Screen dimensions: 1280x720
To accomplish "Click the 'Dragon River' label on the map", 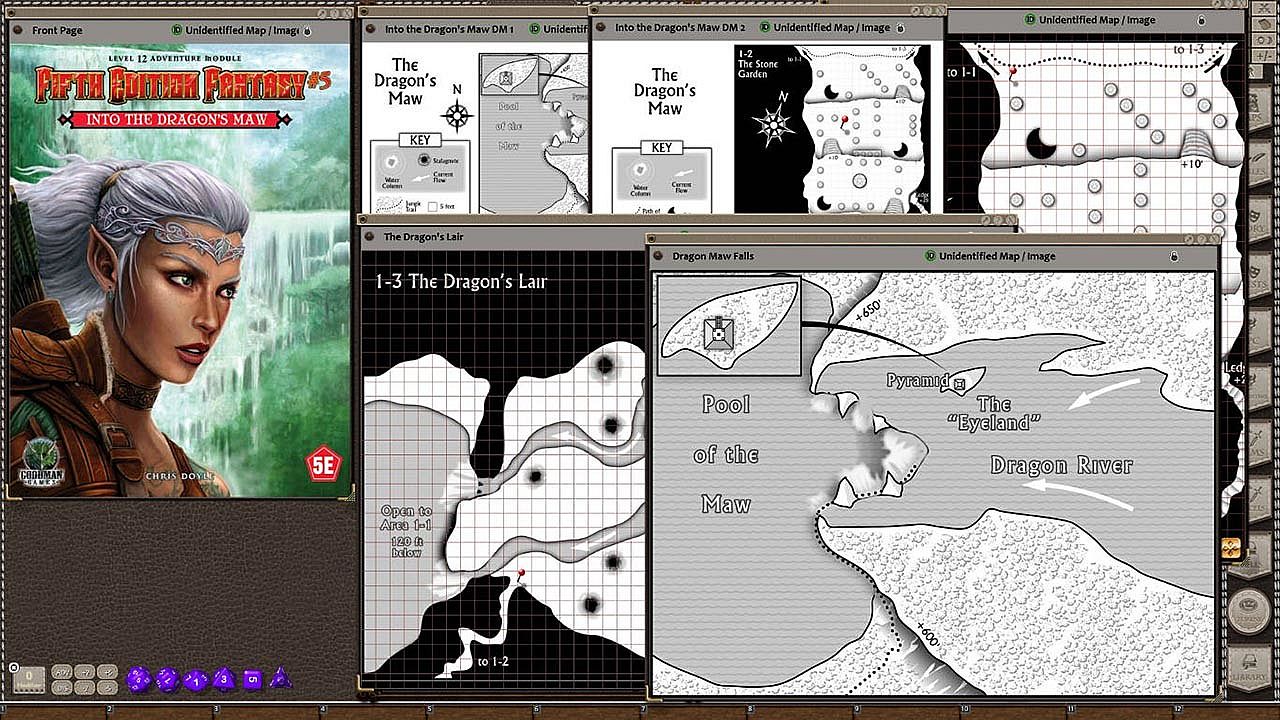I will (1061, 466).
